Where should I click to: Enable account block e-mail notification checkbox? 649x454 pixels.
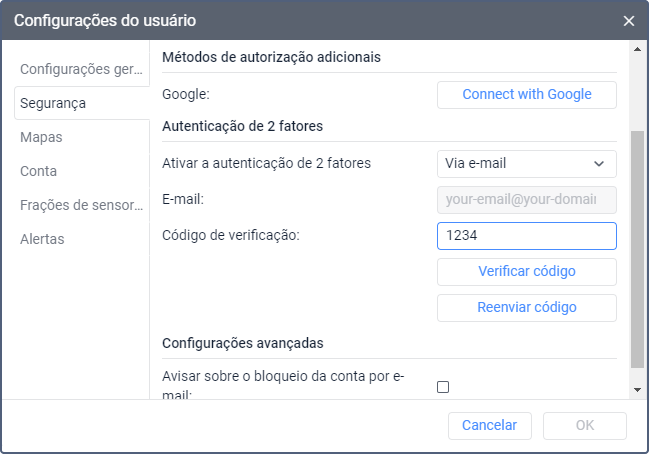point(443,387)
